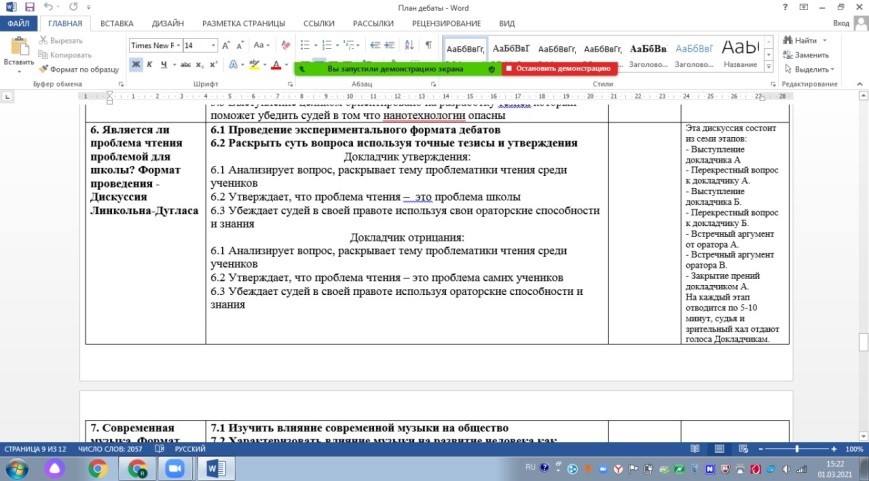
Task: Increase the font size
Action: (226, 45)
